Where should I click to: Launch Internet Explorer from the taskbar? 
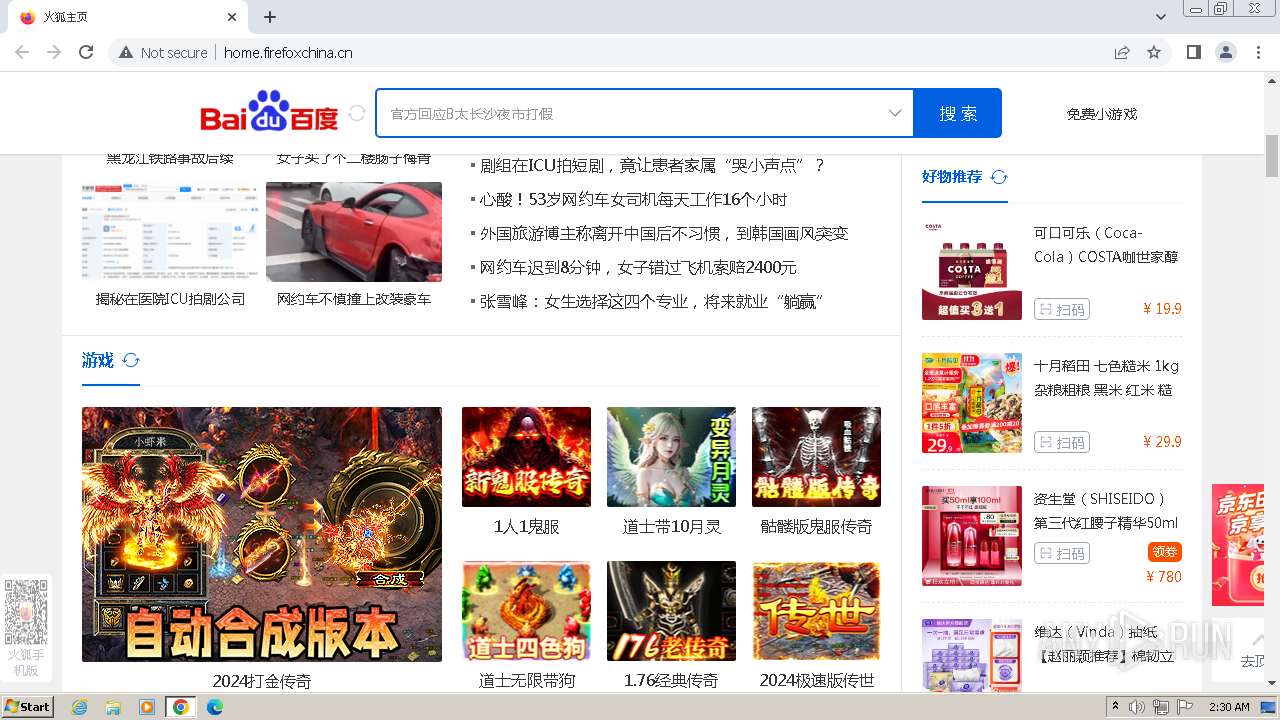tap(79, 707)
